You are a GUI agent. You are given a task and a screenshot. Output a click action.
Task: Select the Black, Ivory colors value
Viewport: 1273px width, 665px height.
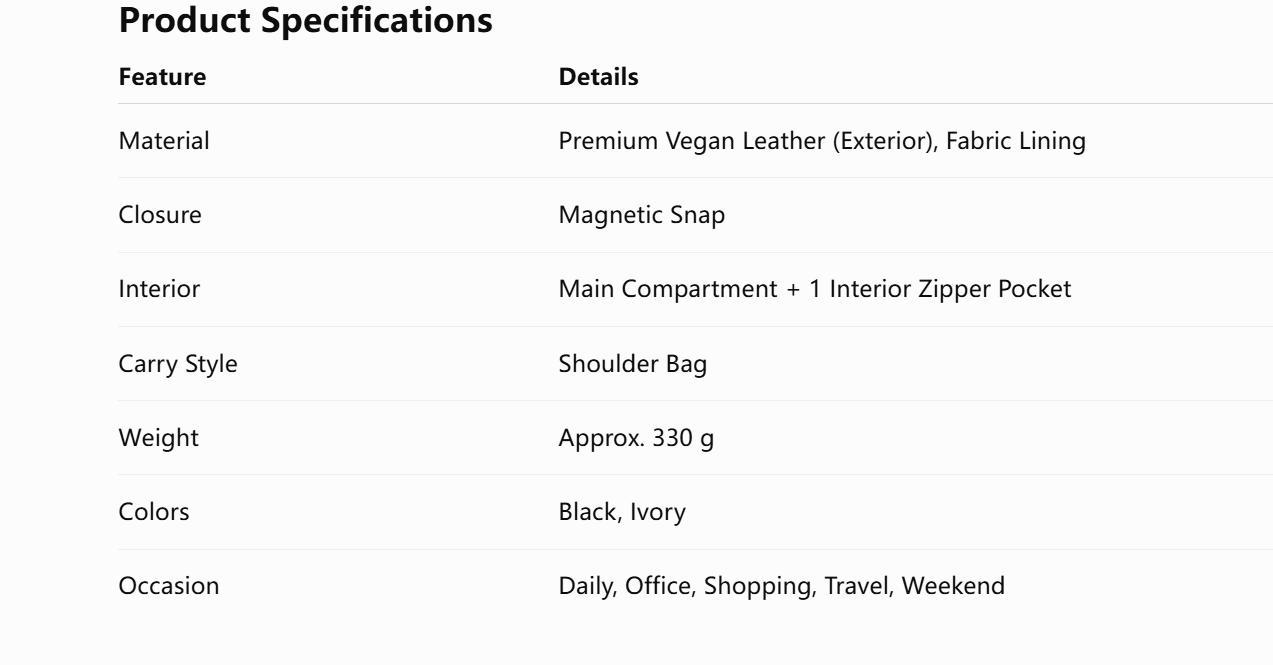622,513
